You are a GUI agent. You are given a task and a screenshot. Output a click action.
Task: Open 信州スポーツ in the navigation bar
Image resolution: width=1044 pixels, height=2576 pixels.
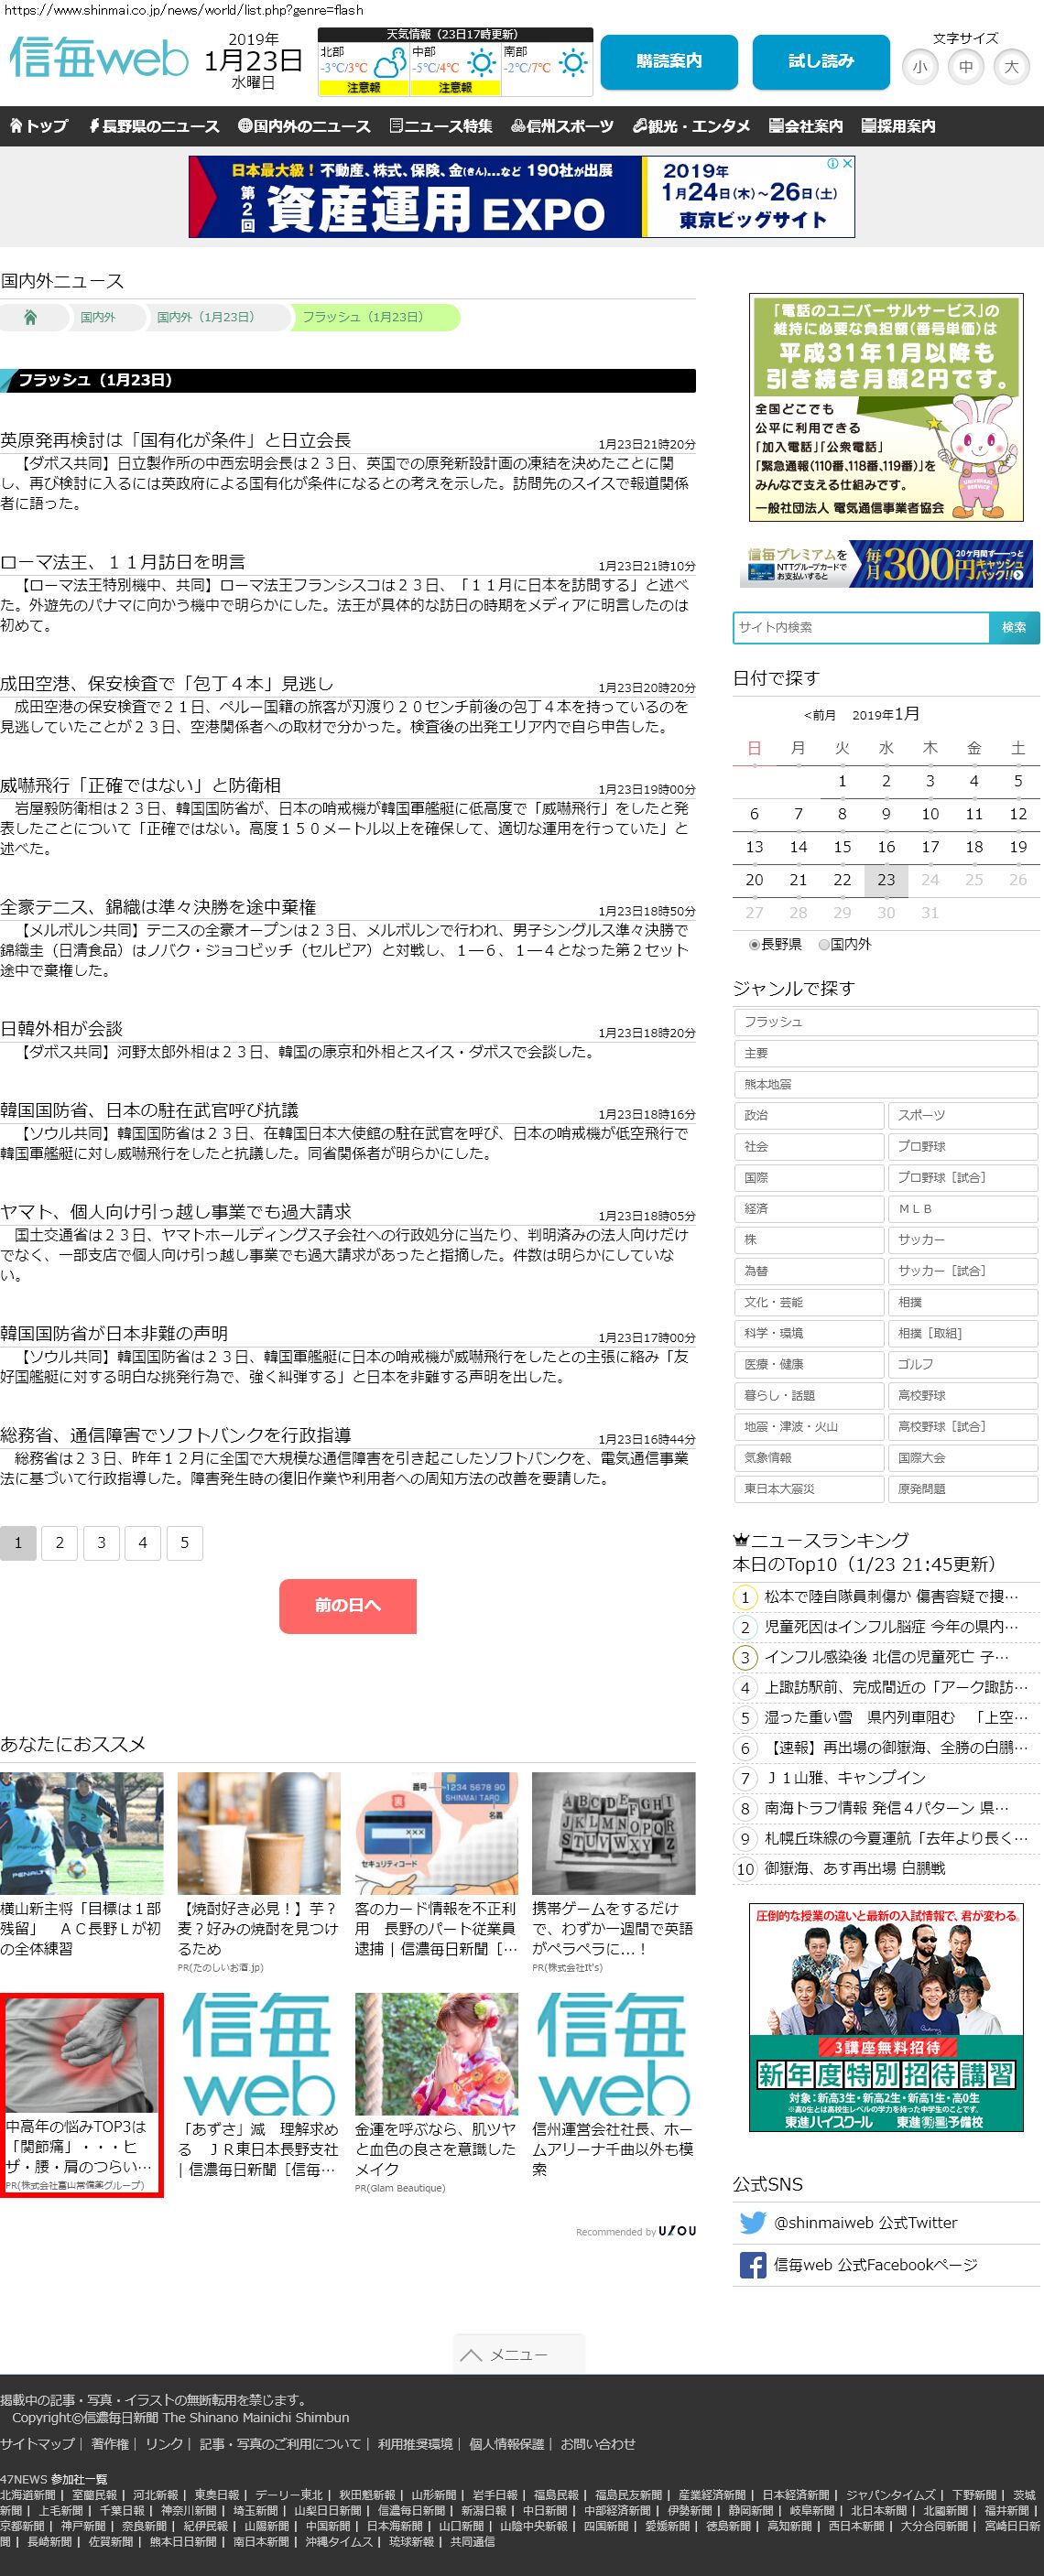point(562,126)
